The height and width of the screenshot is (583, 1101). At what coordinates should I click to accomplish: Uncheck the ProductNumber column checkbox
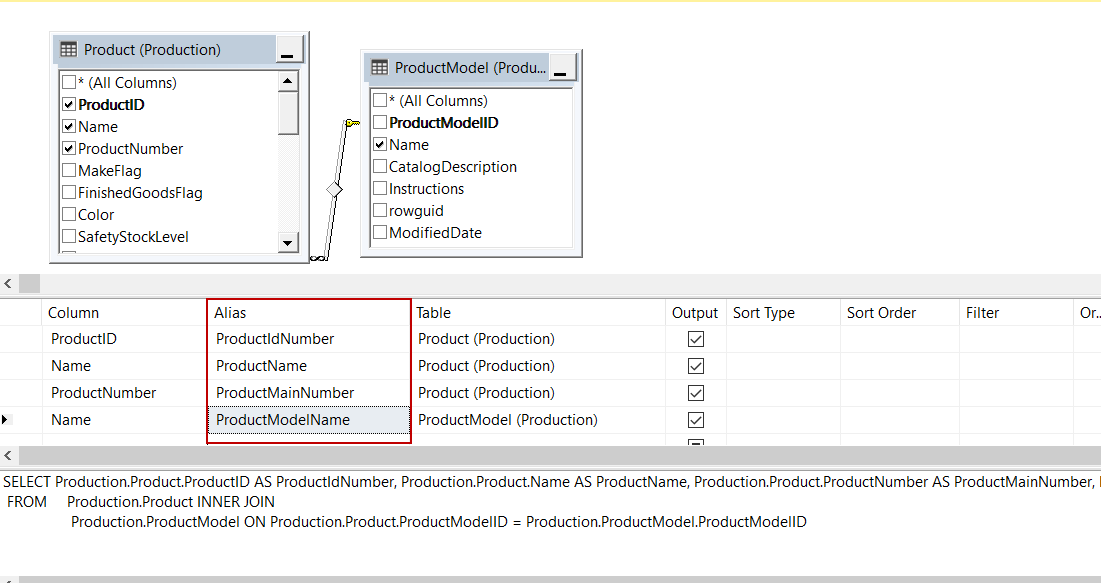[x=69, y=149]
